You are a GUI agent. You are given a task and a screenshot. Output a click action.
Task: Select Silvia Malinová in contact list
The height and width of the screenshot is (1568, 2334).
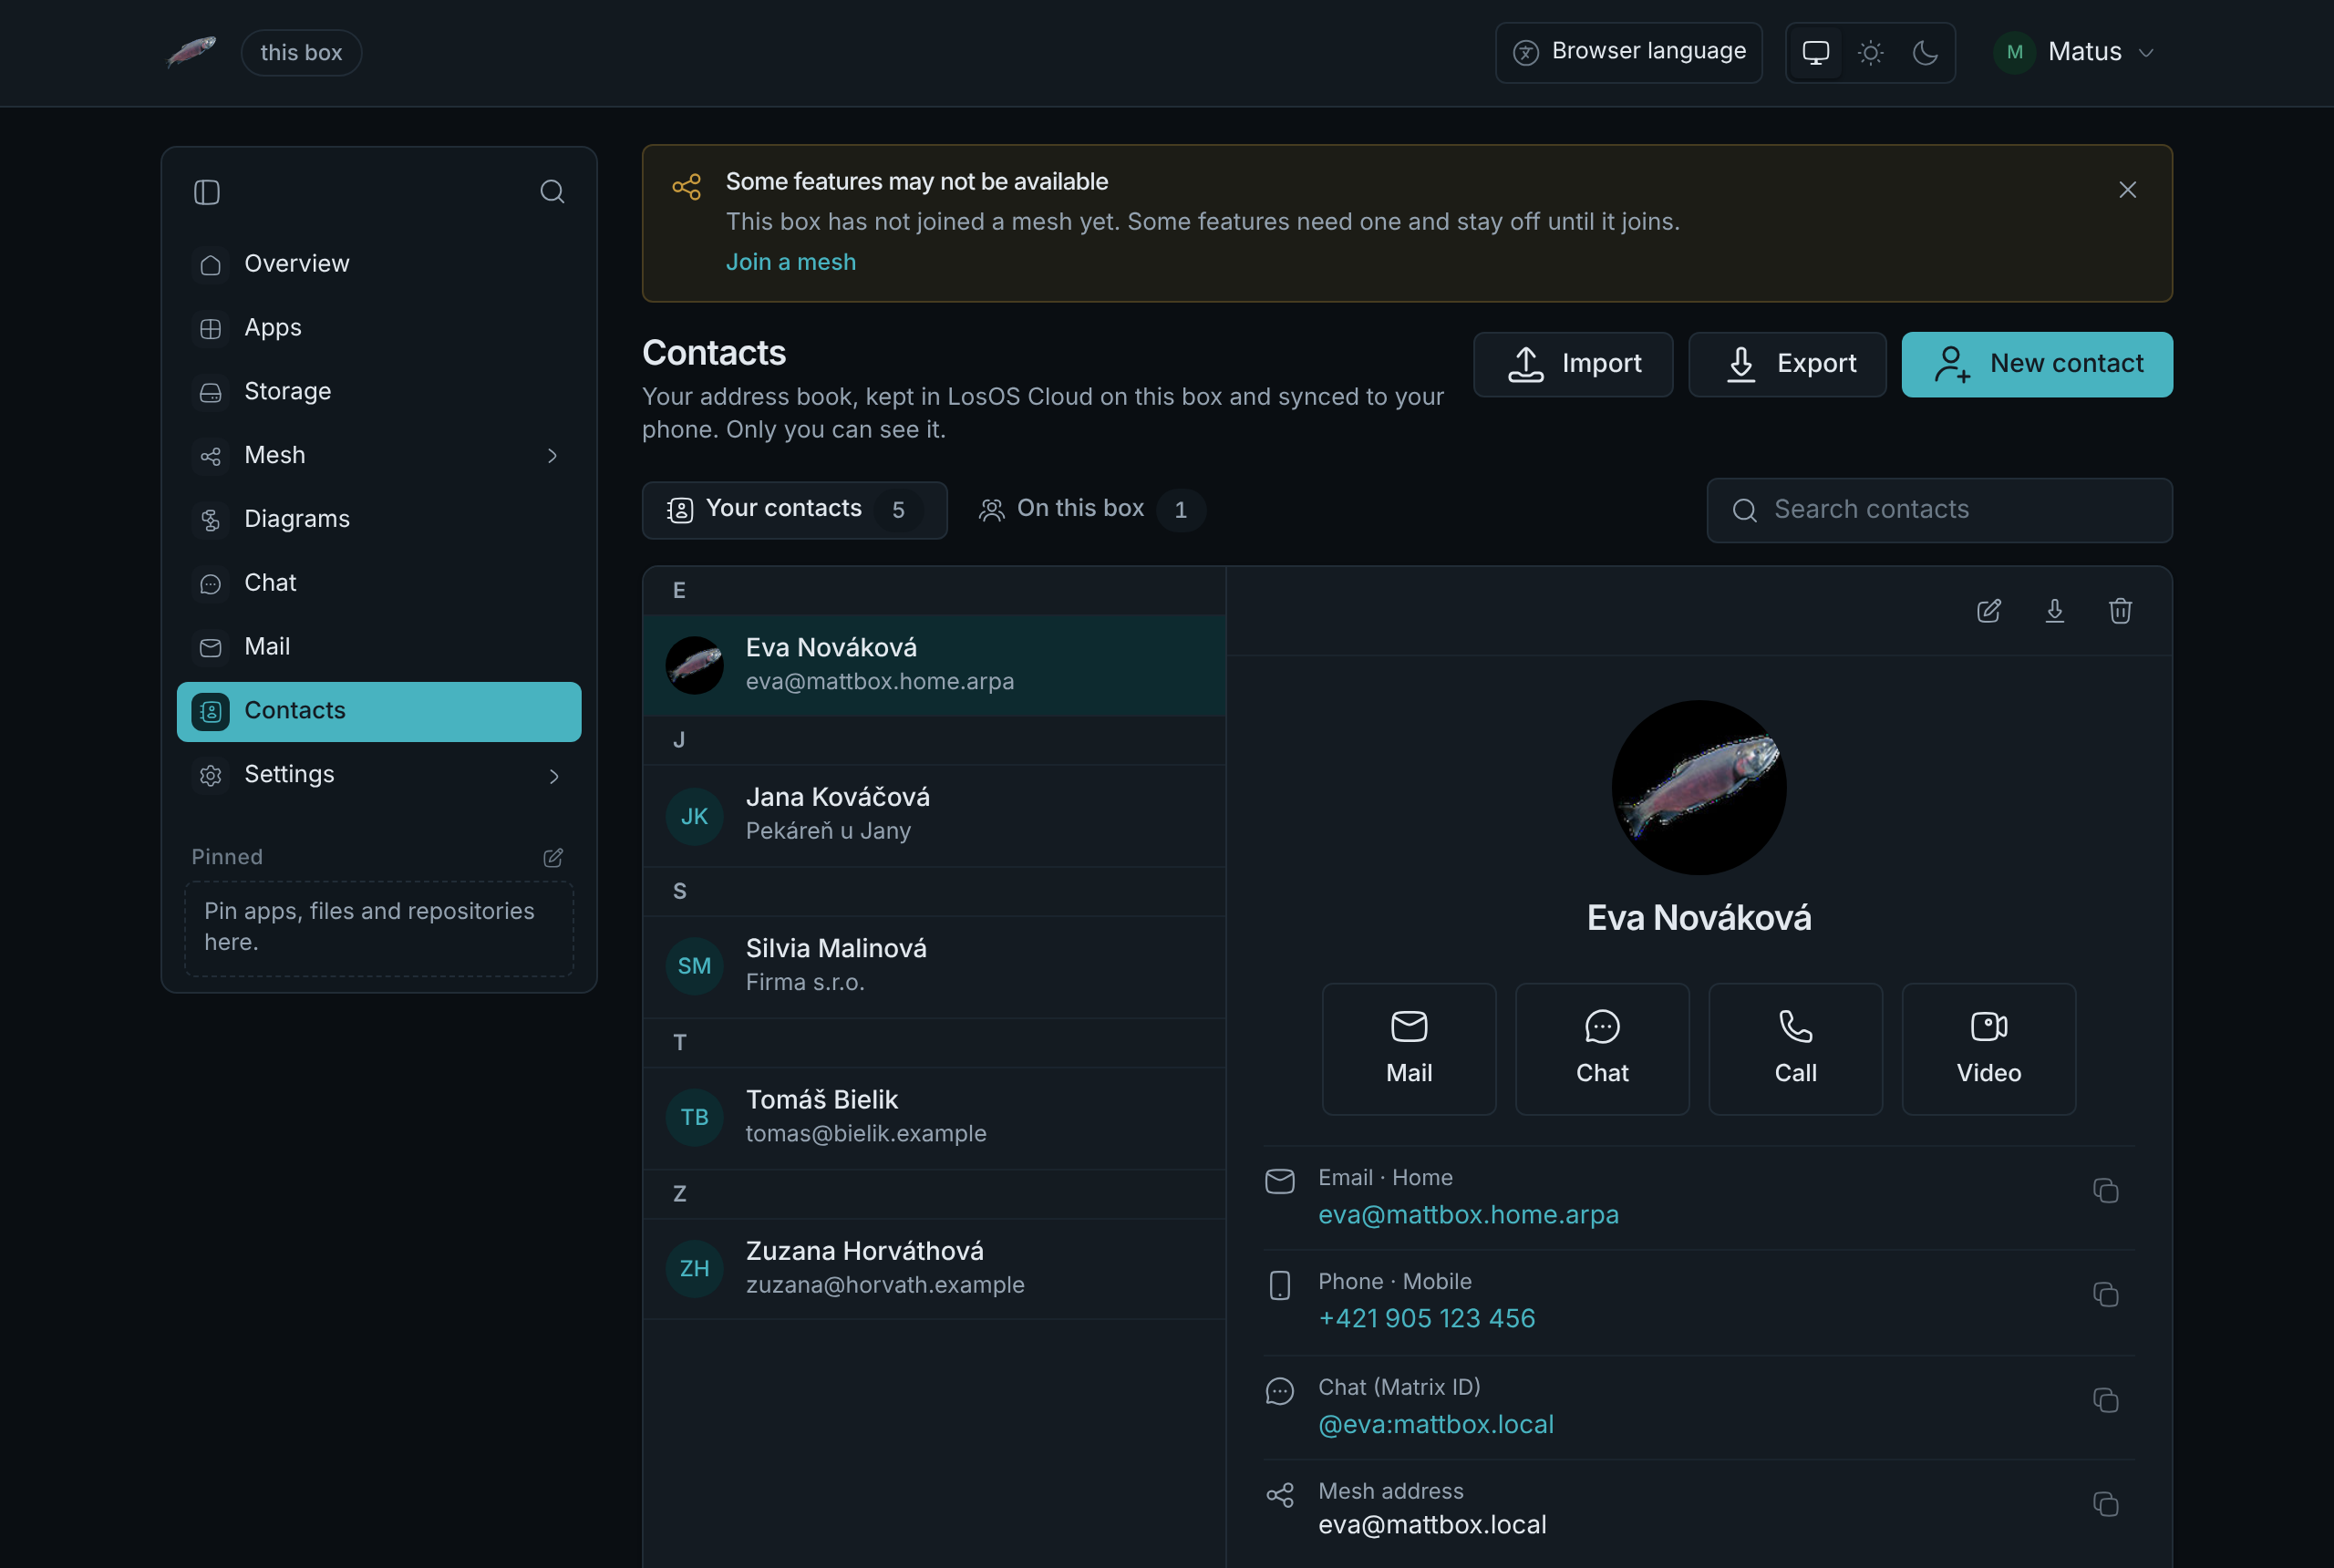[934, 966]
